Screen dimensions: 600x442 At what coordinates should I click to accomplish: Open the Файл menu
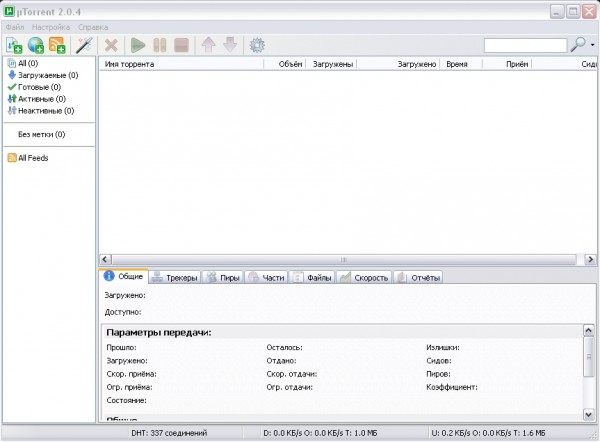click(x=15, y=27)
